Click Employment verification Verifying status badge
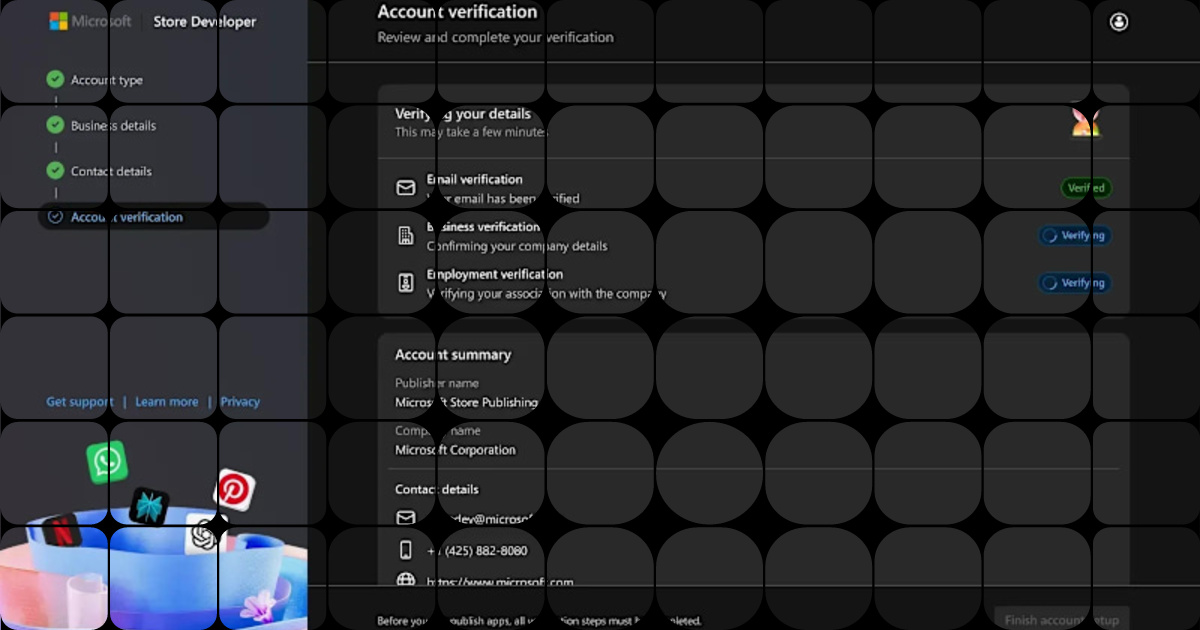Image resolution: width=1200 pixels, height=630 pixels. pos(1075,283)
